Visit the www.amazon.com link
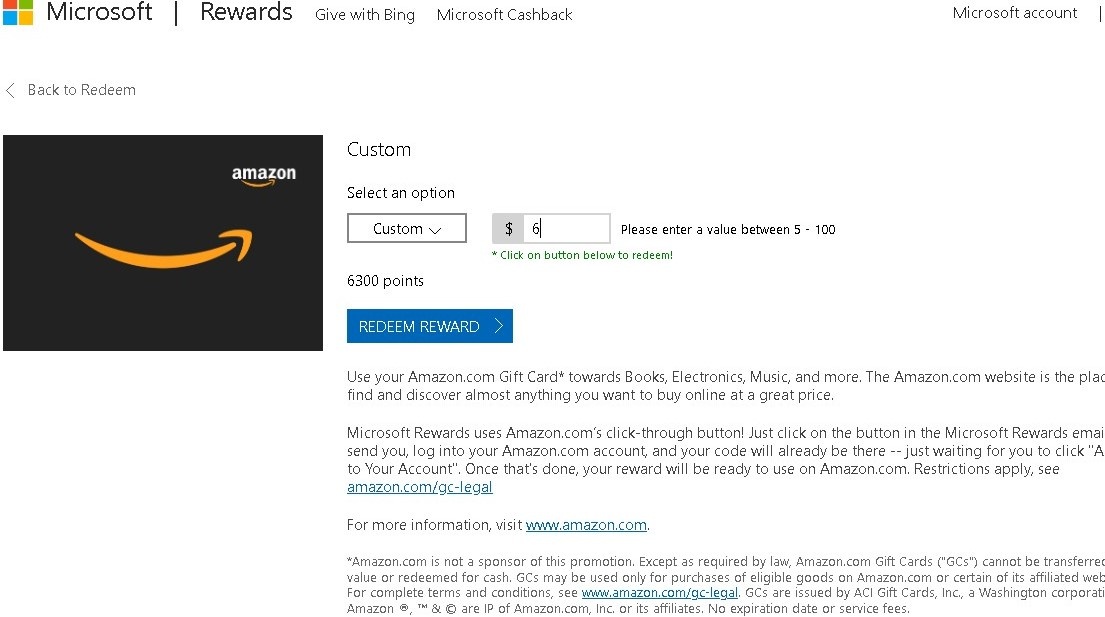Screen dimensions: 1105x617 tap(586, 525)
